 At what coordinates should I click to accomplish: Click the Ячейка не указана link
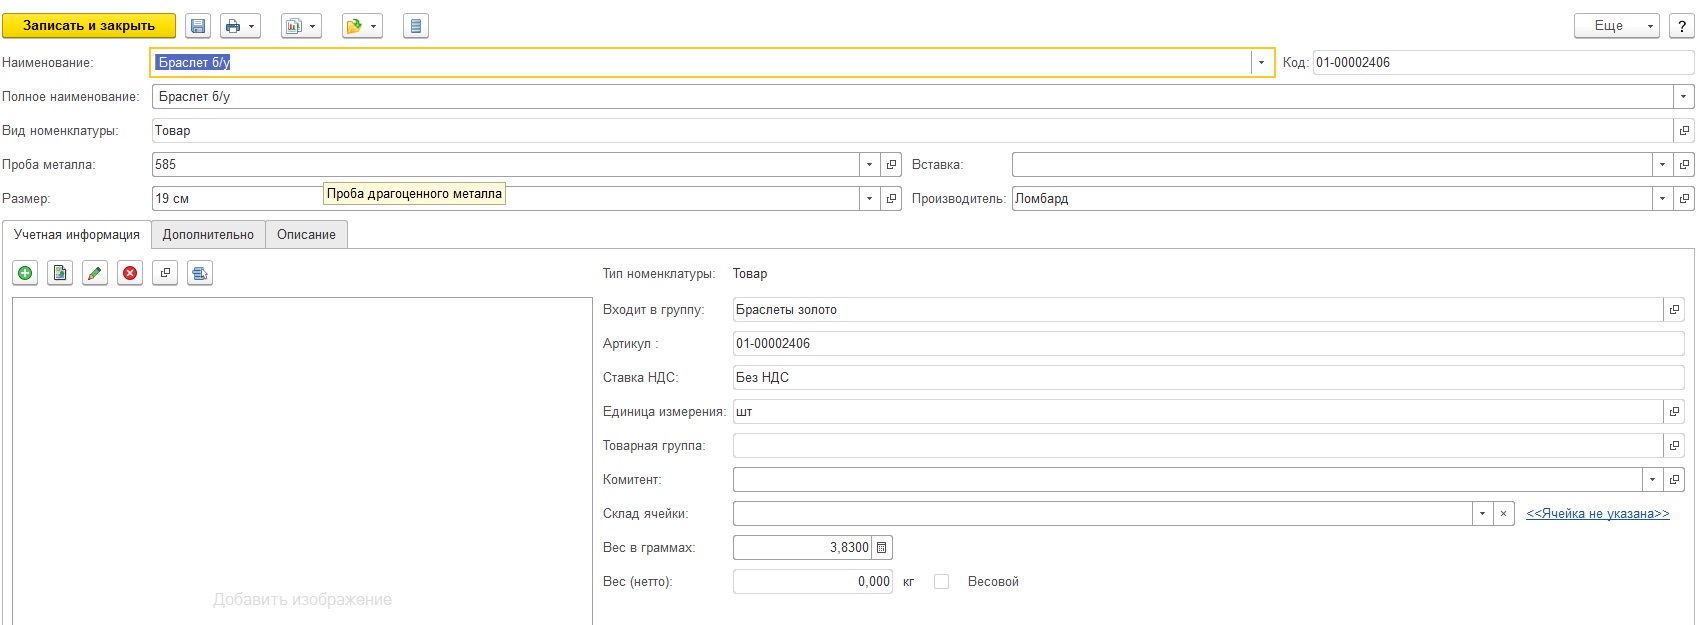1597,514
